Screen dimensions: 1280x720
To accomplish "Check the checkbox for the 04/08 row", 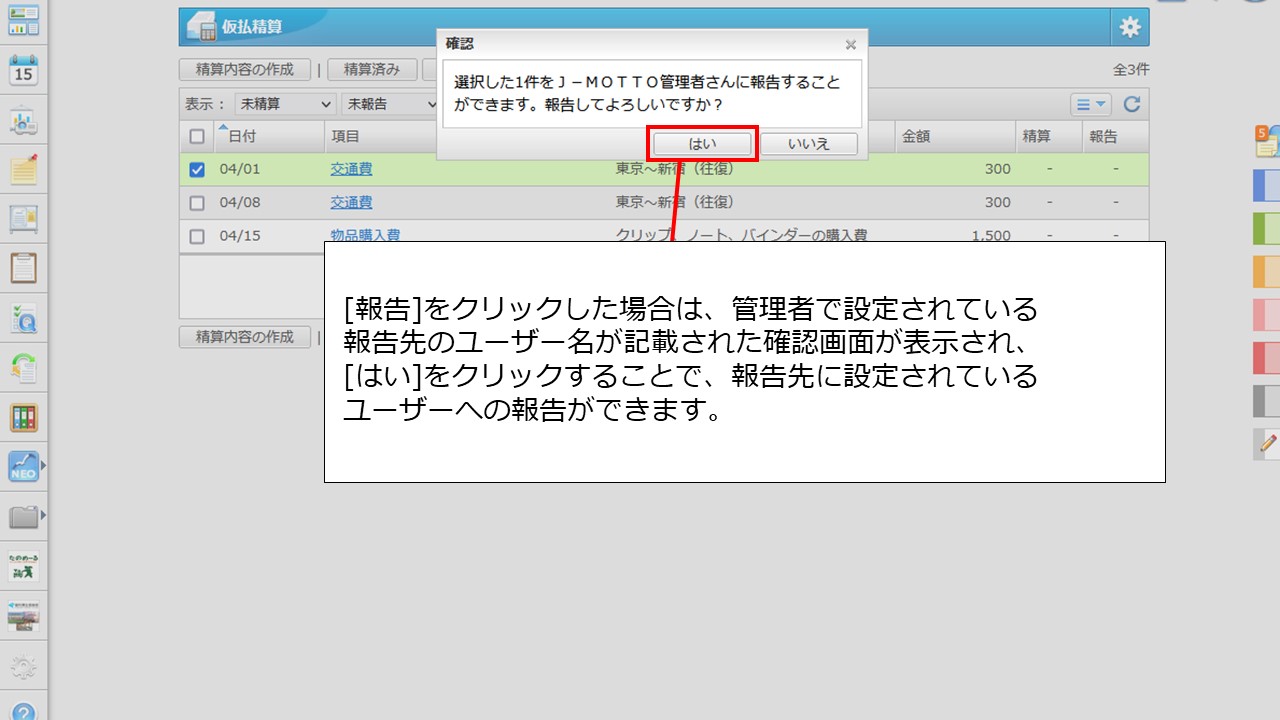I will point(197,203).
